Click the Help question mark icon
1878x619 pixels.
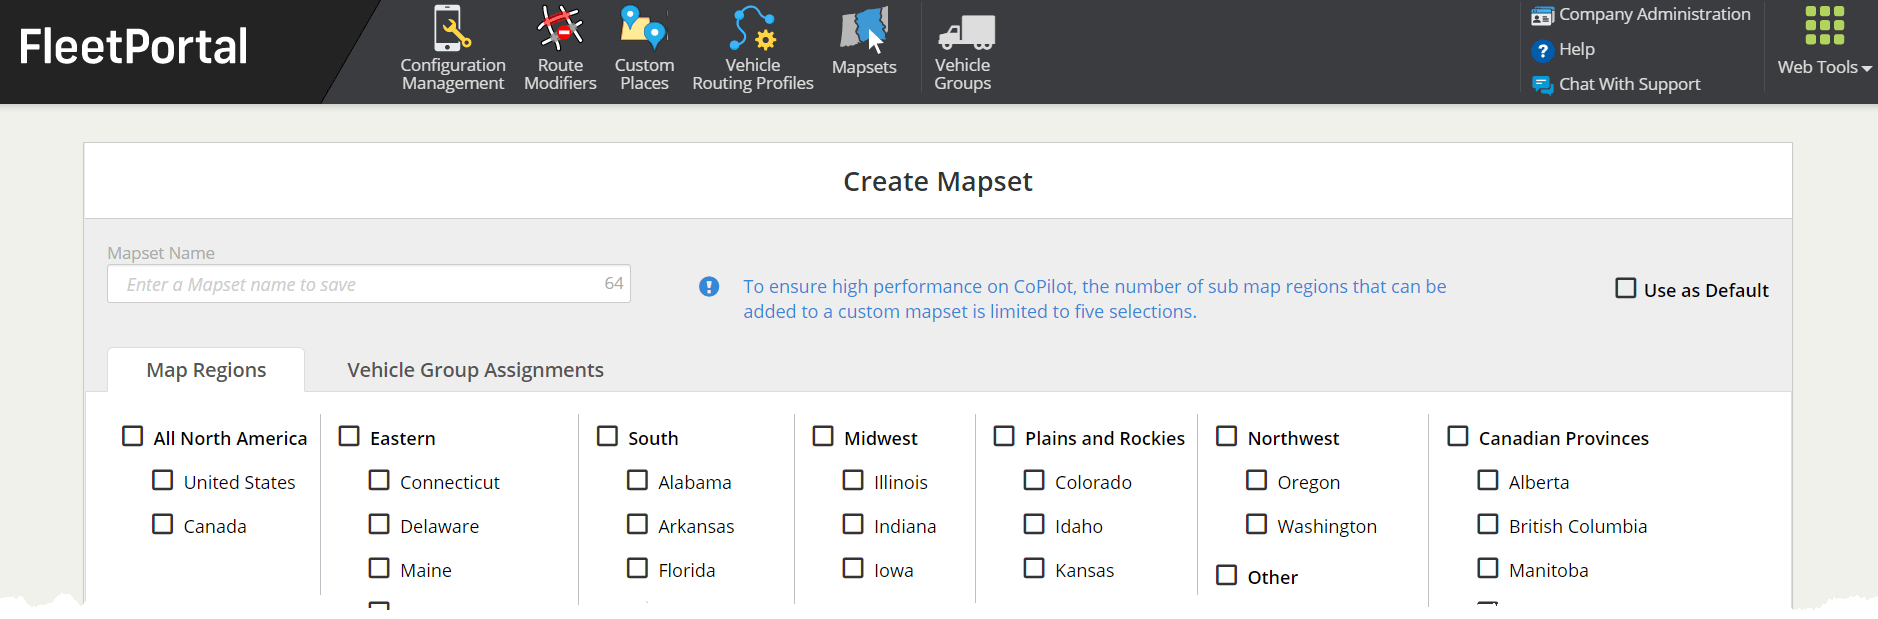(x=1542, y=50)
